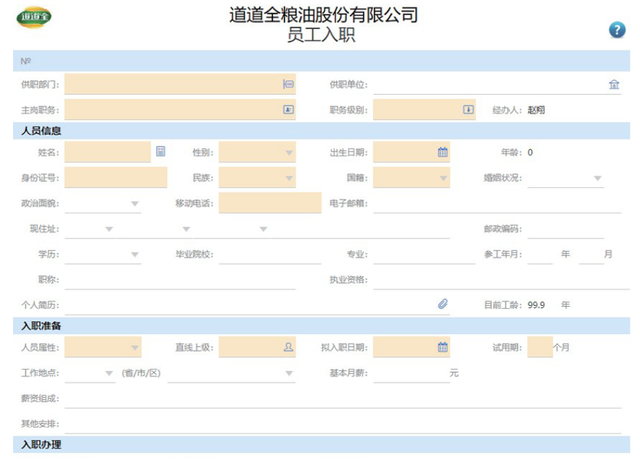Click the 邮政编码 input field

point(566,229)
